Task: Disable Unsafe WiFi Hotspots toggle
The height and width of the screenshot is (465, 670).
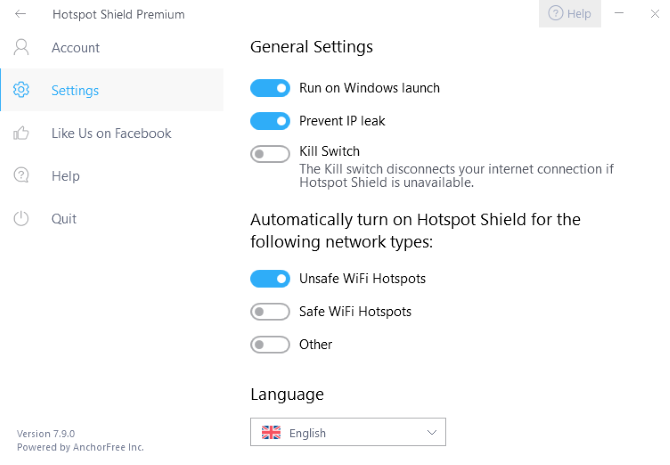Action: pos(270,279)
